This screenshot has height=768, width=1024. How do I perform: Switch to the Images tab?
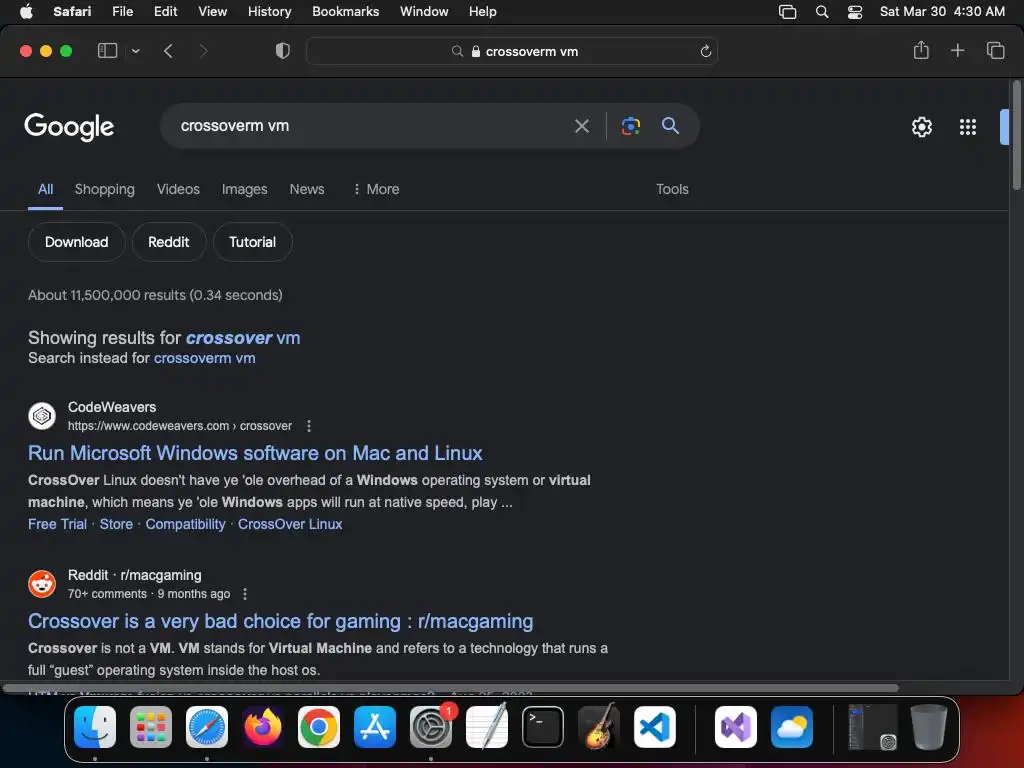[244, 189]
